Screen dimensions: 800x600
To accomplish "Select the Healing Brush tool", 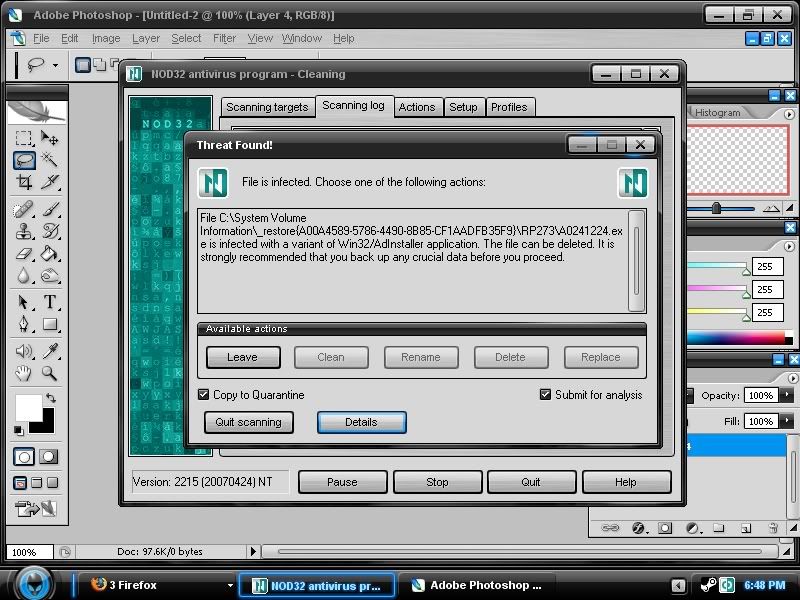I will (x=23, y=209).
